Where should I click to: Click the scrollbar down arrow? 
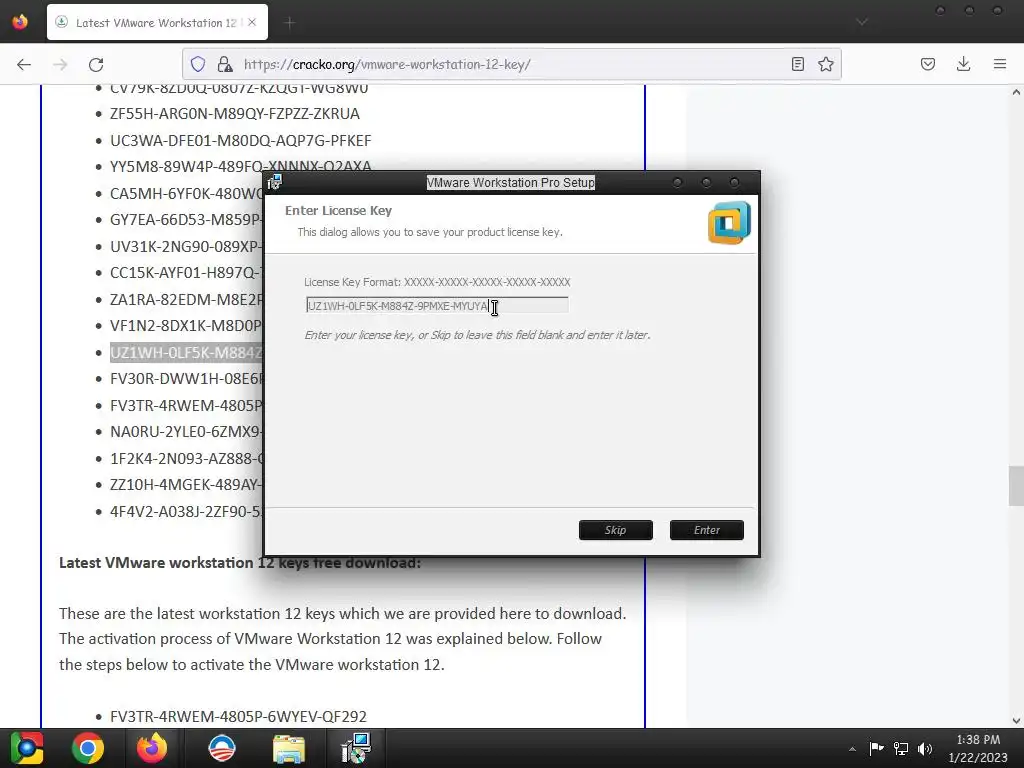click(1016, 721)
